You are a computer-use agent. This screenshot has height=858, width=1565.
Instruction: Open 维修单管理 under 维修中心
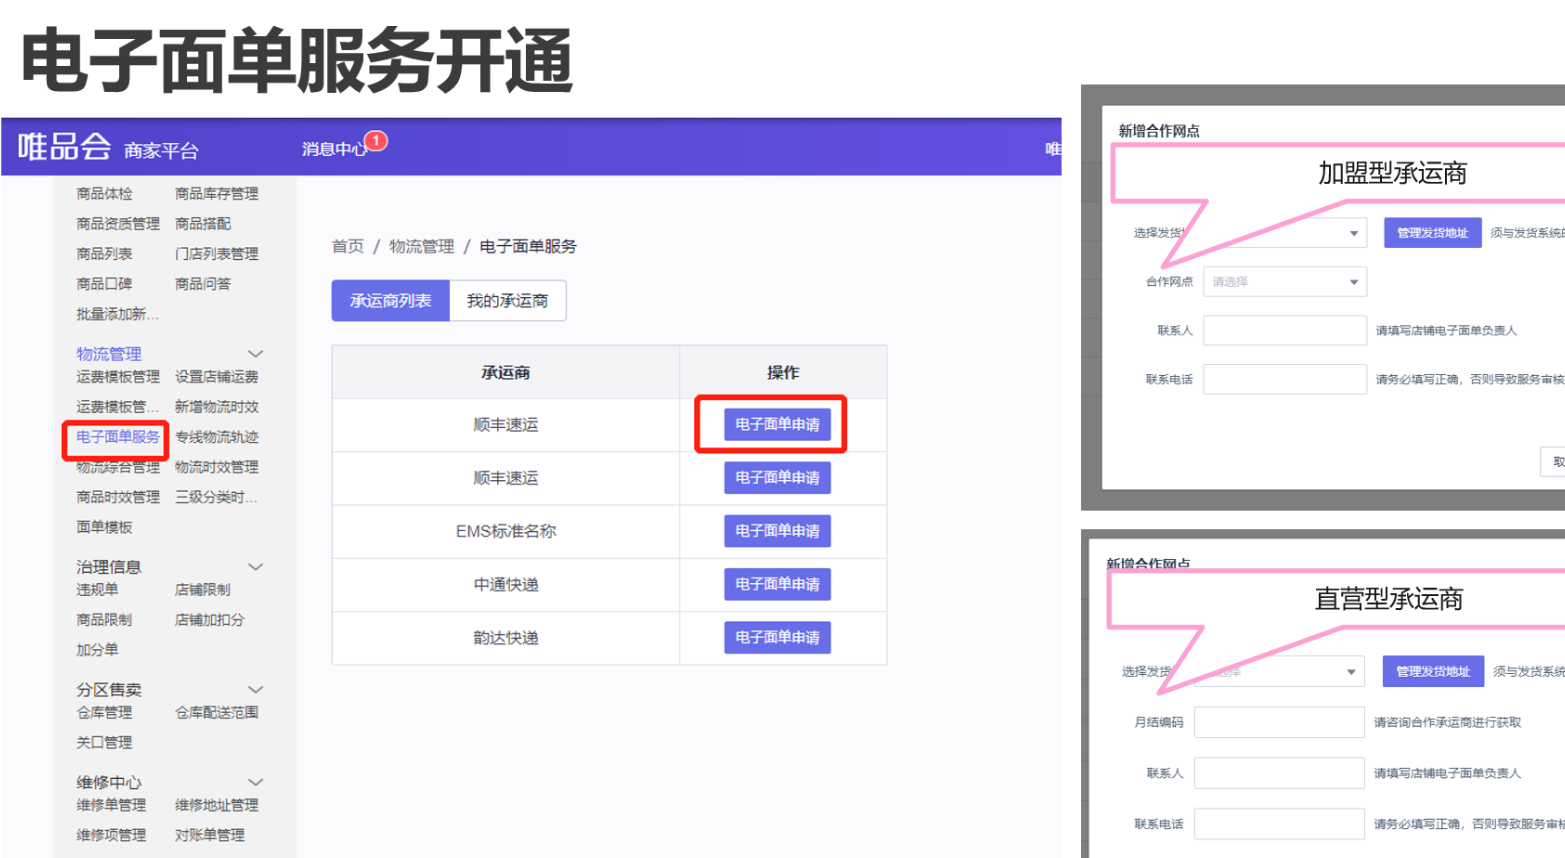click(x=111, y=805)
